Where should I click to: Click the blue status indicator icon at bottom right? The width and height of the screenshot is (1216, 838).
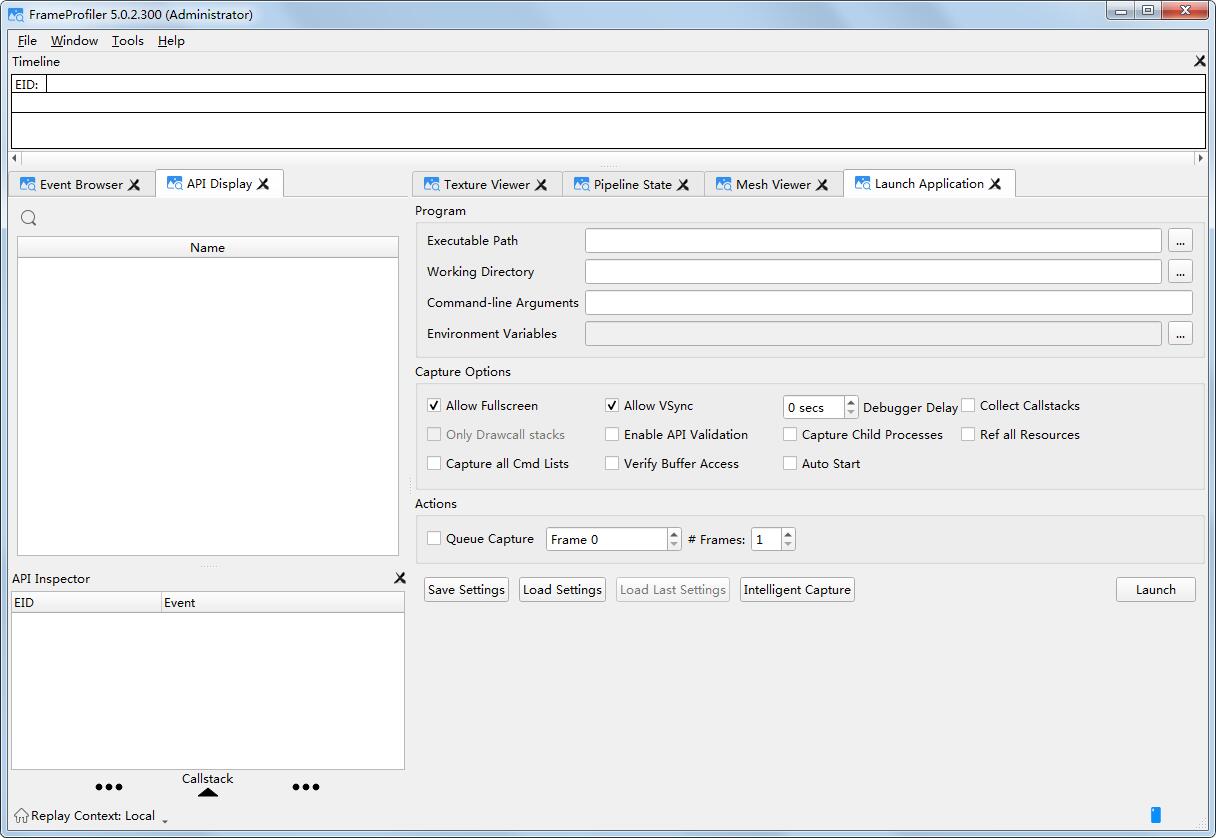1156,815
